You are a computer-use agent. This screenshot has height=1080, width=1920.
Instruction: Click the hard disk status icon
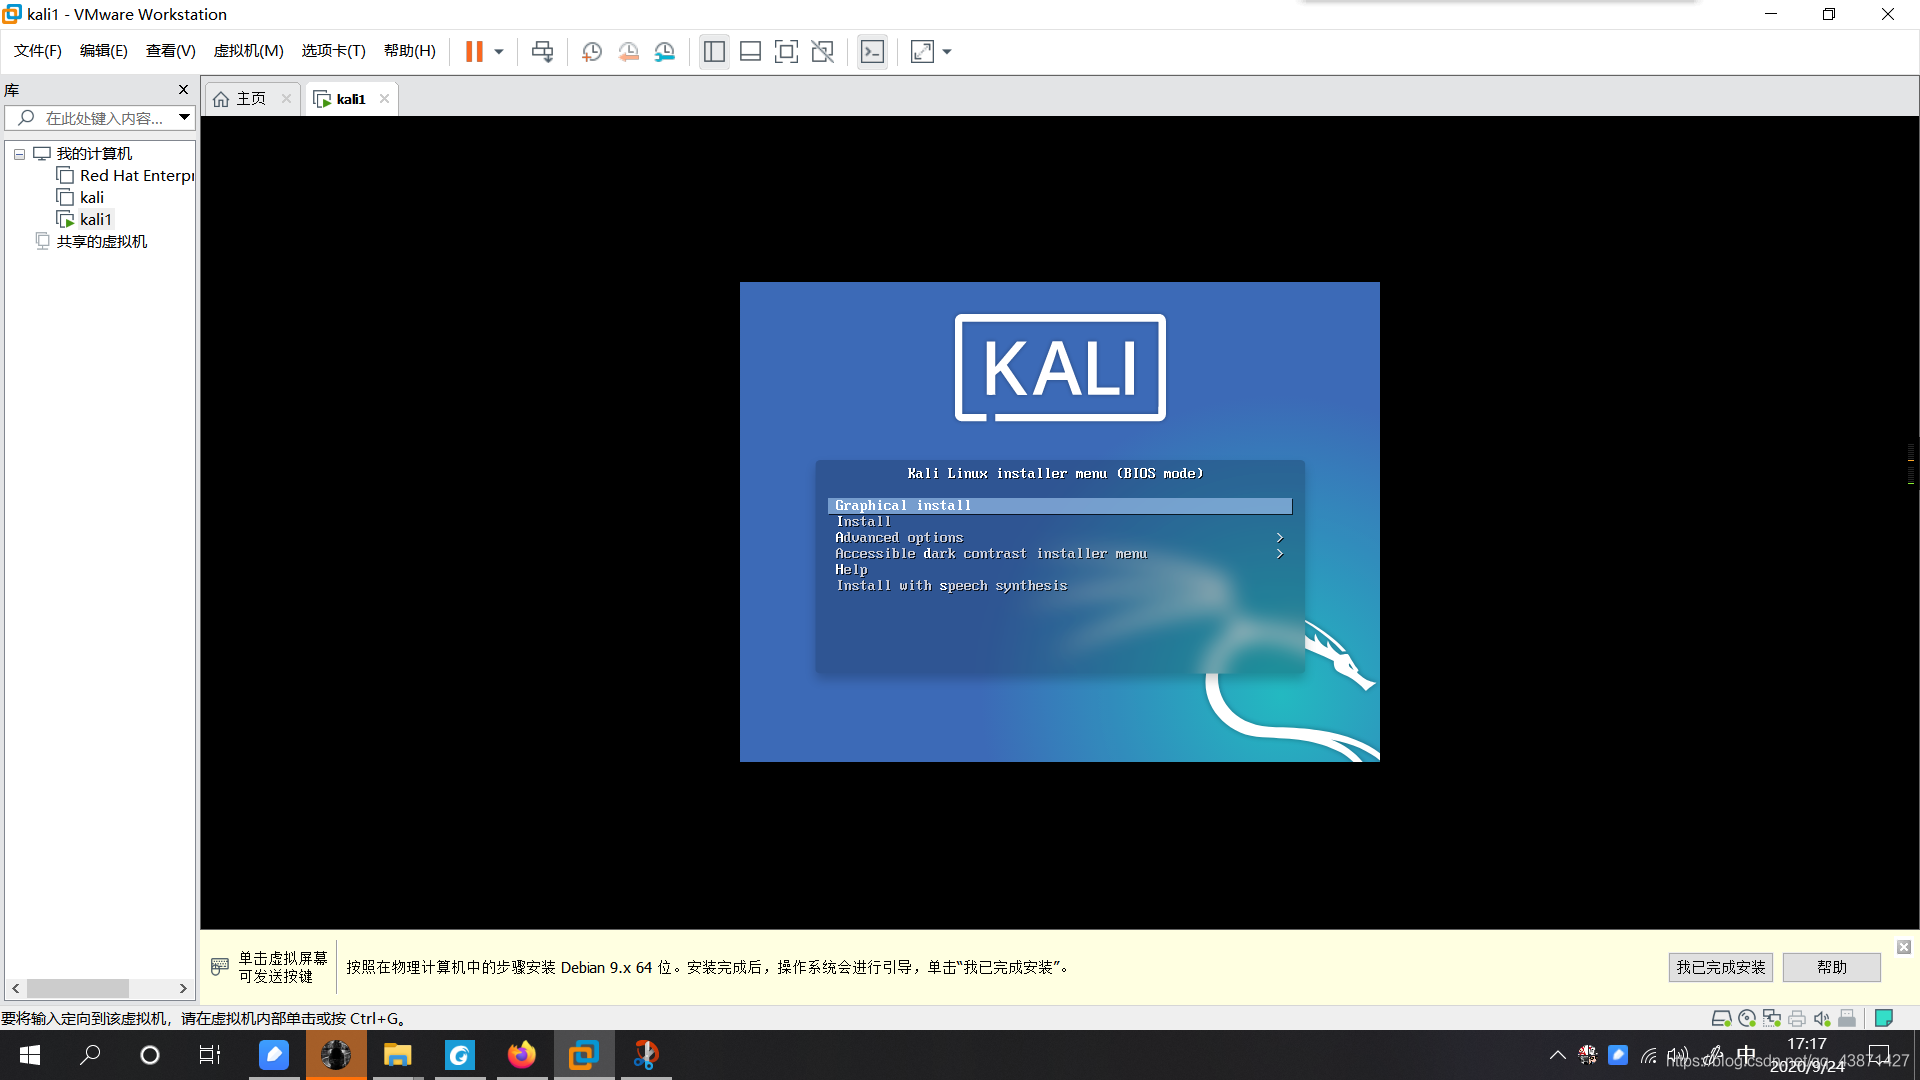click(x=1721, y=1018)
